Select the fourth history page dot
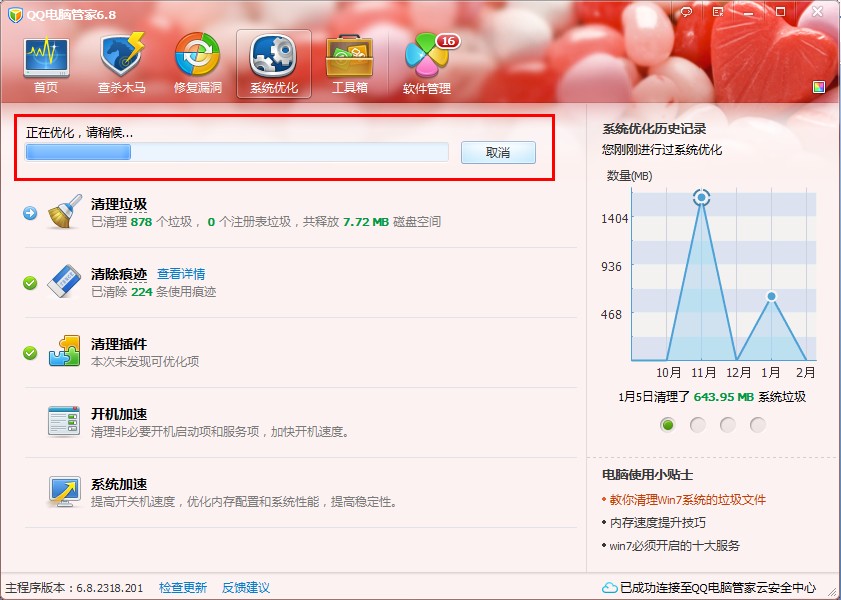Screen dimensions: 841x600 point(758,424)
